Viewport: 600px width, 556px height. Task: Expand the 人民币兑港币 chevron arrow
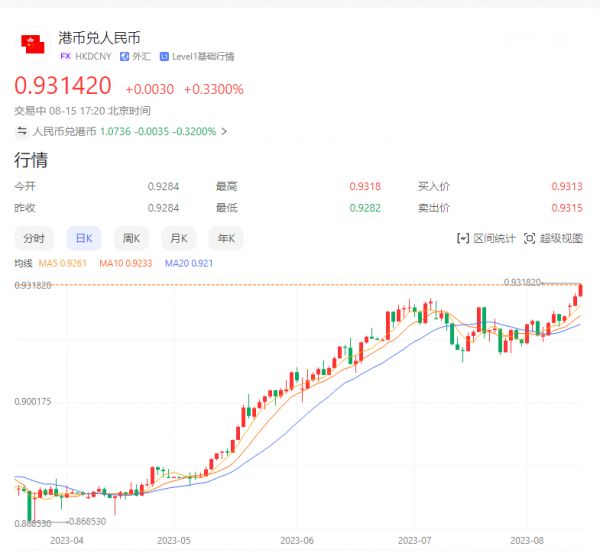[224, 131]
